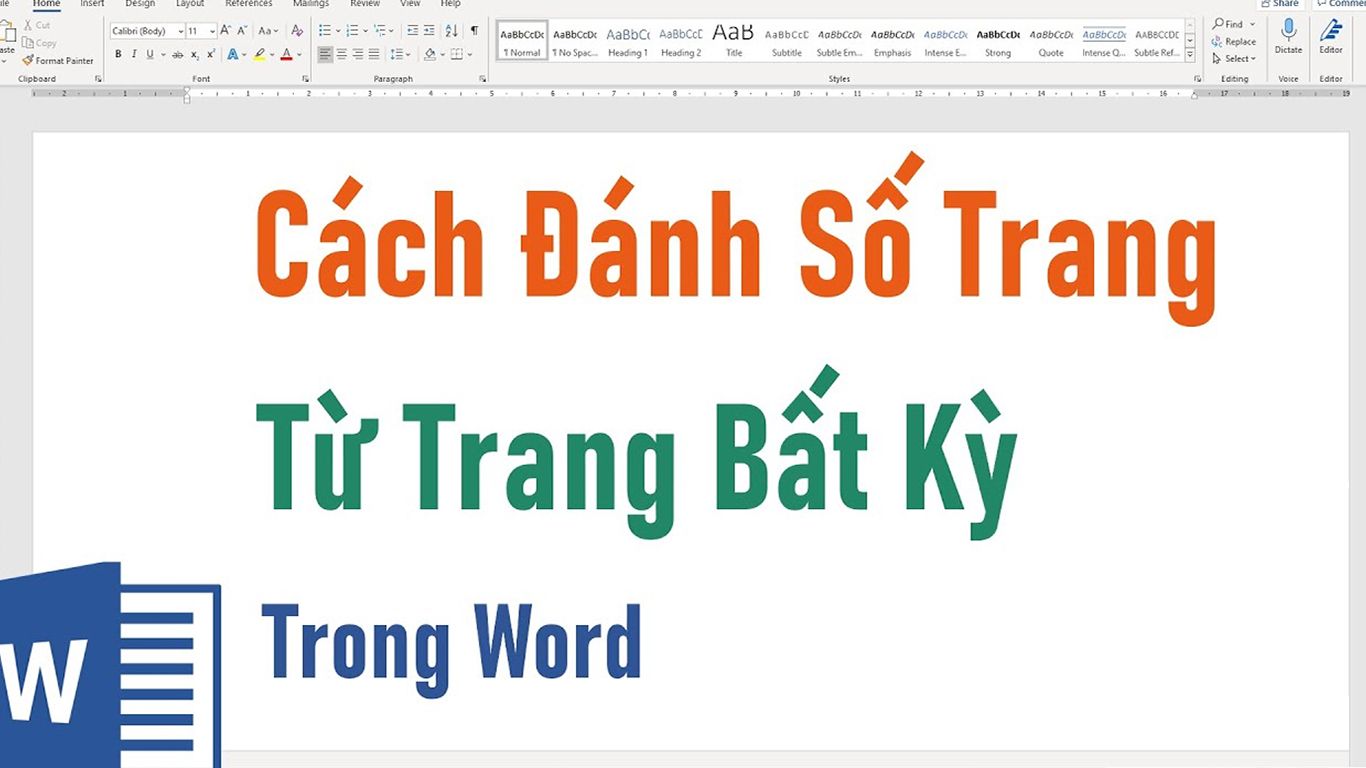1366x768 pixels.
Task: Open the Paragraph dialog launcher
Action: point(483,78)
